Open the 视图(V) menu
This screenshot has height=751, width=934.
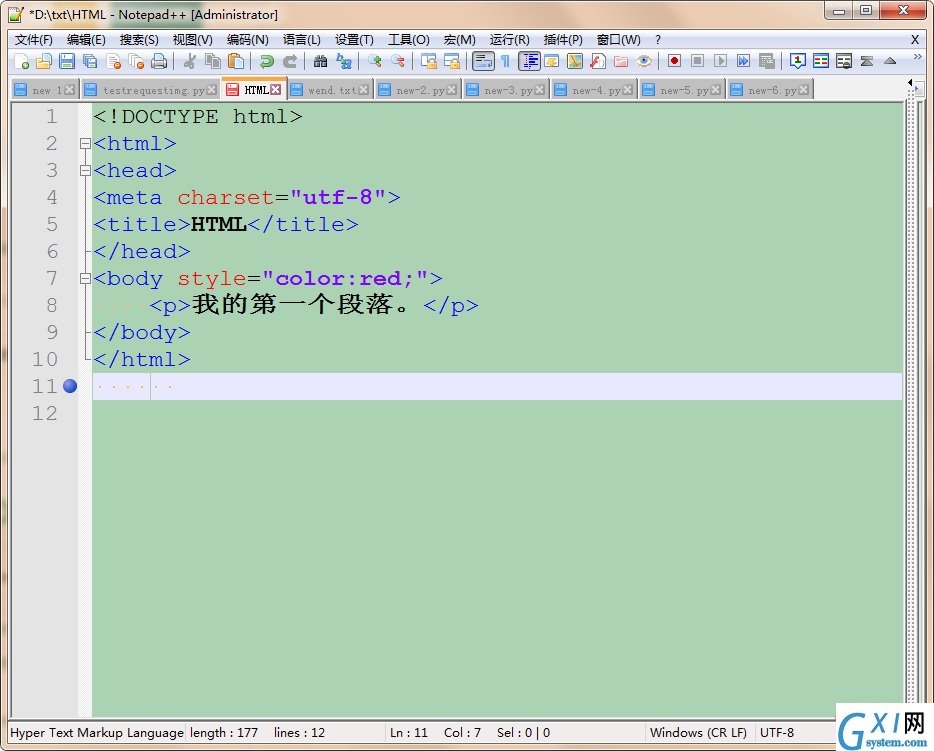[x=192, y=40]
